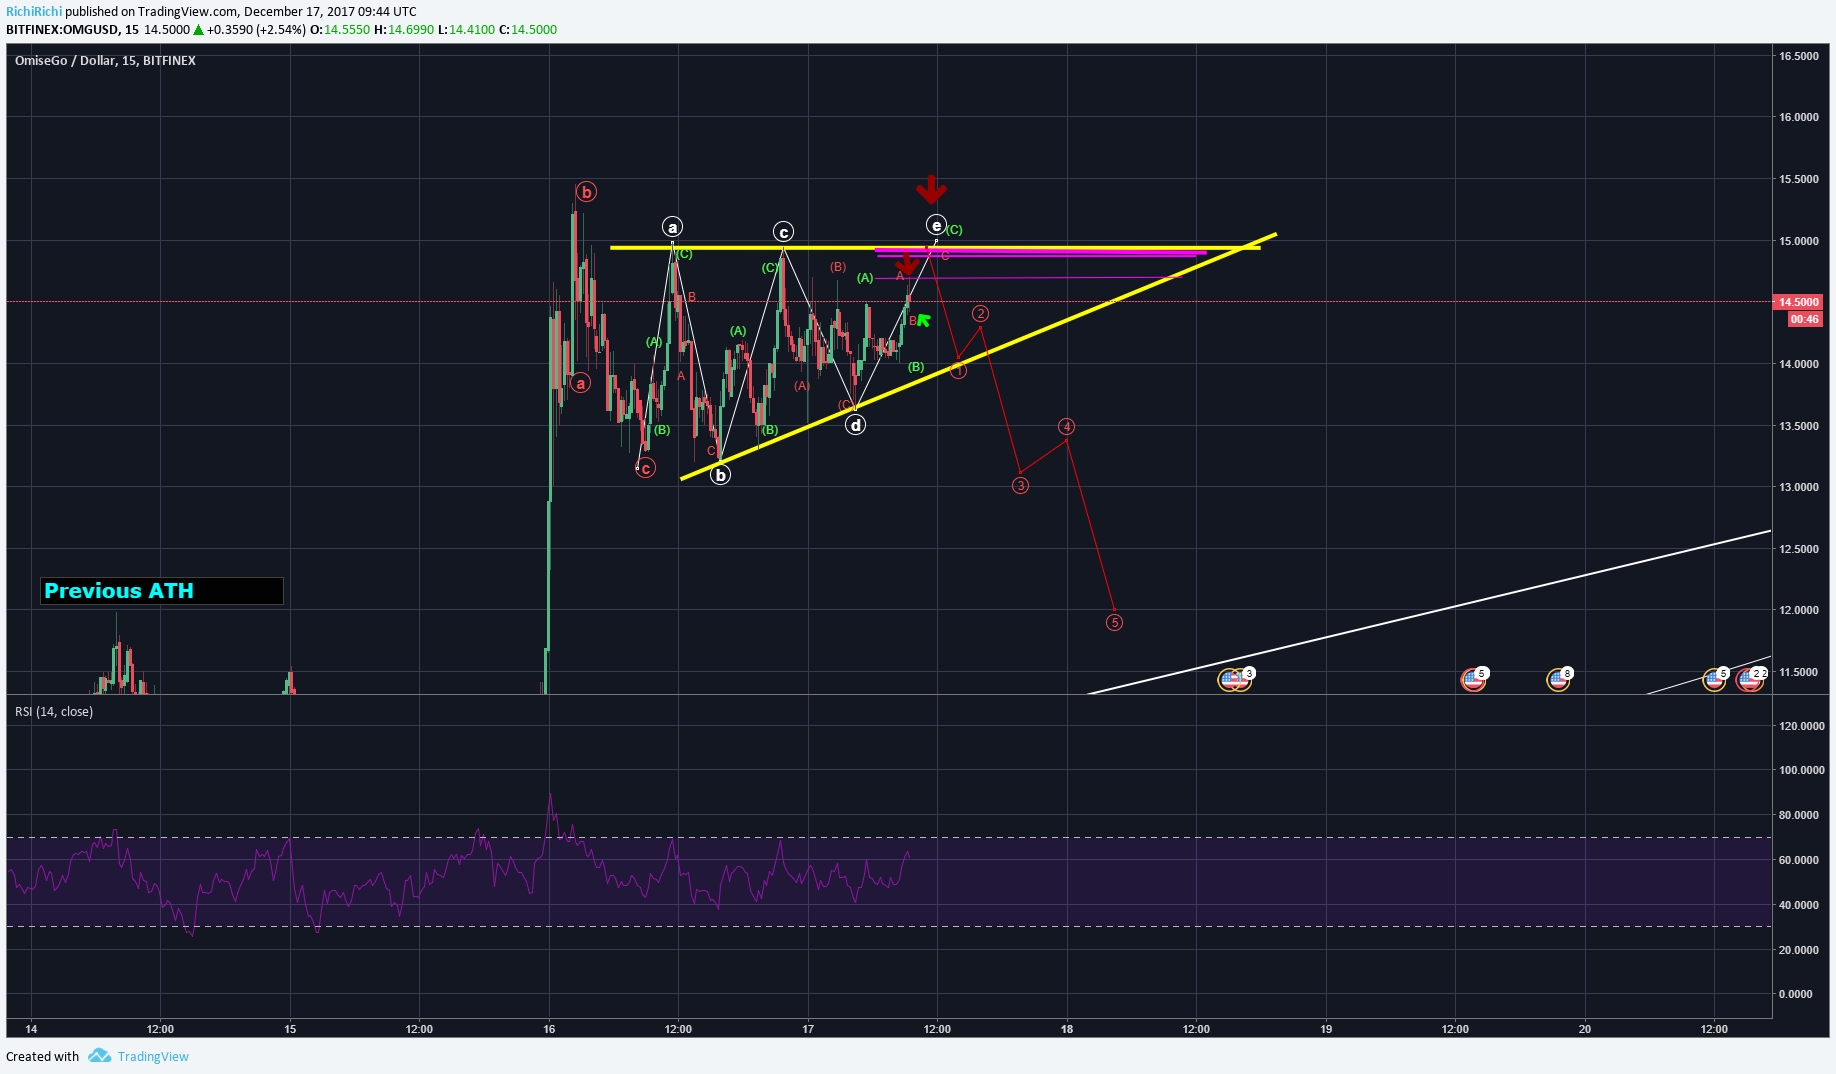Select the red circled 5 wave target
The width and height of the screenshot is (1836, 1074).
pyautogui.click(x=1114, y=622)
